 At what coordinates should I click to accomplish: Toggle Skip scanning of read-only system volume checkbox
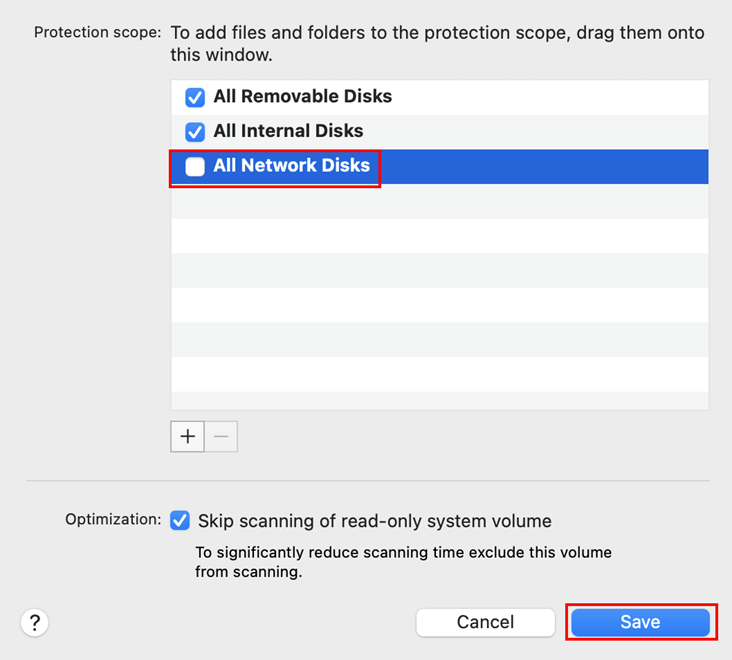pos(180,521)
